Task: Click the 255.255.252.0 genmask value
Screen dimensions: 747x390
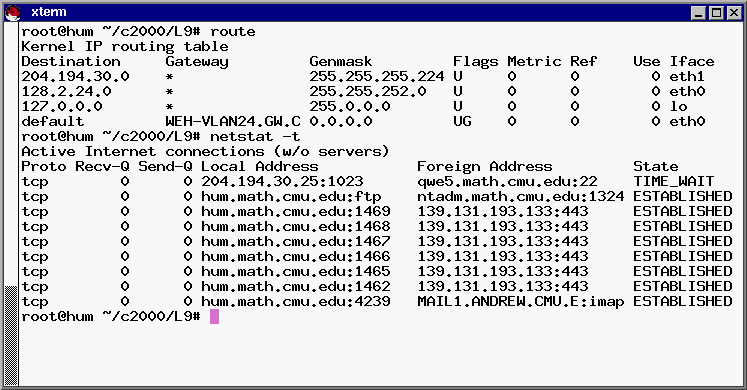Action: [368, 91]
